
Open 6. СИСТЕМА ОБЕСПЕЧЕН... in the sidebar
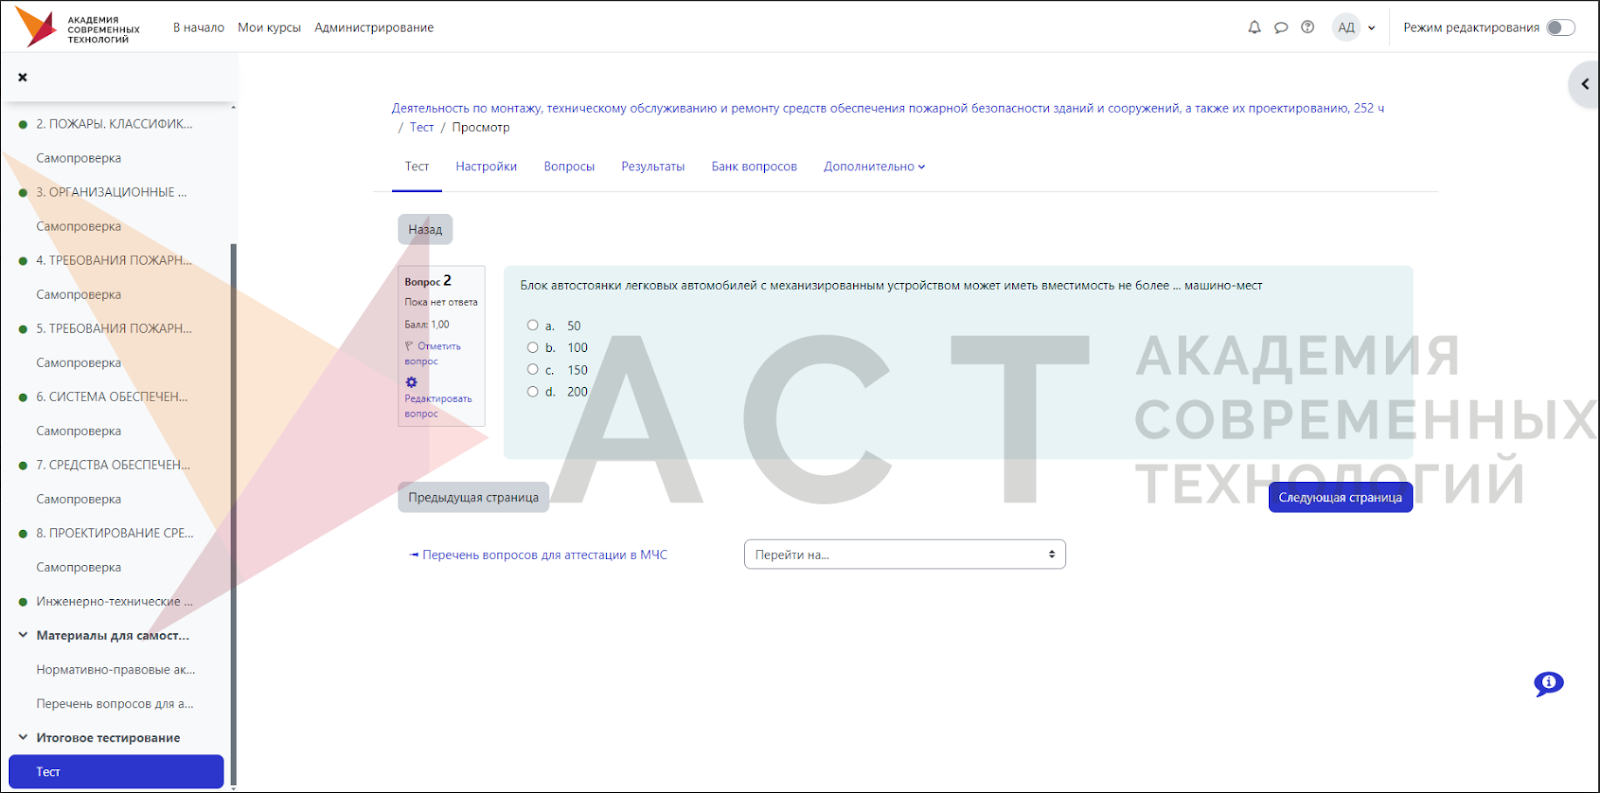[x=112, y=397]
